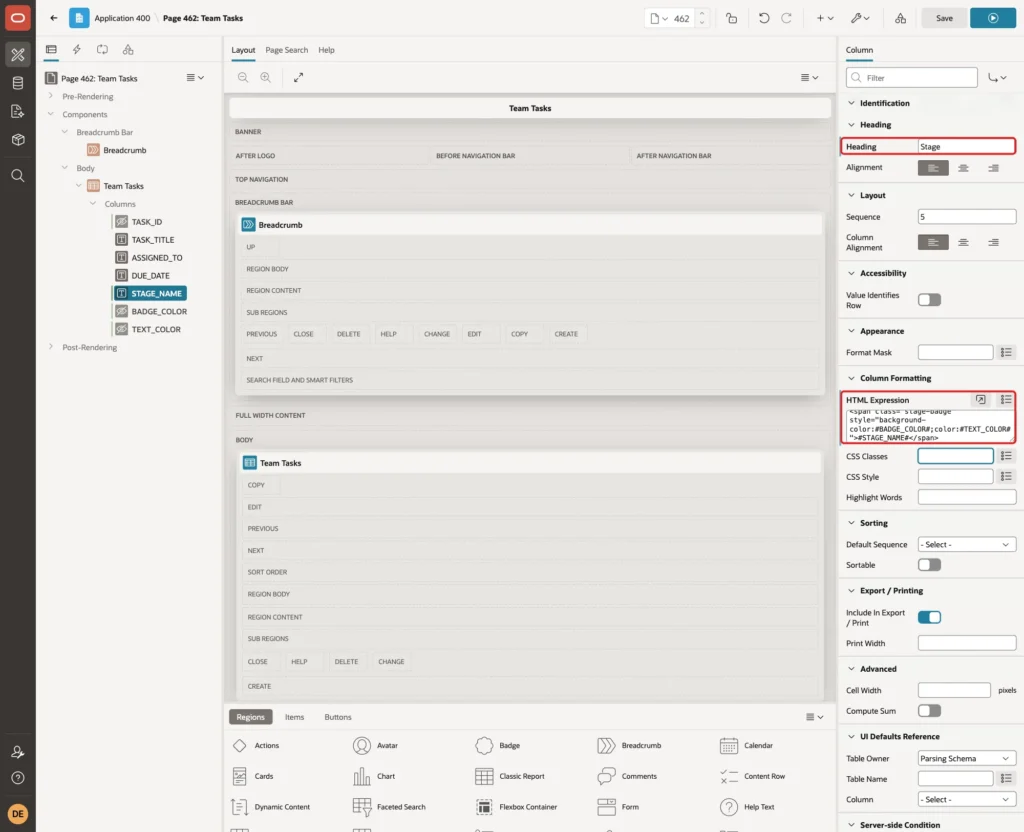The width and height of the screenshot is (1024, 832).
Task: Collapse the Column Formatting section
Action: click(x=851, y=378)
